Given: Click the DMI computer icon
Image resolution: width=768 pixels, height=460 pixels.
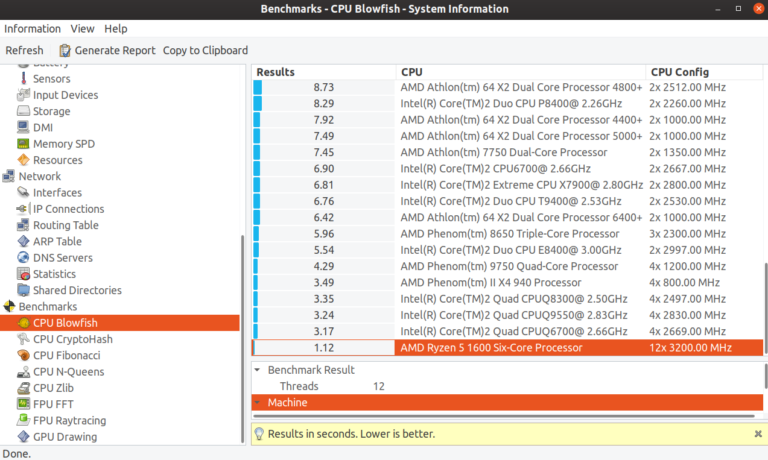Looking at the screenshot, I should (23, 127).
